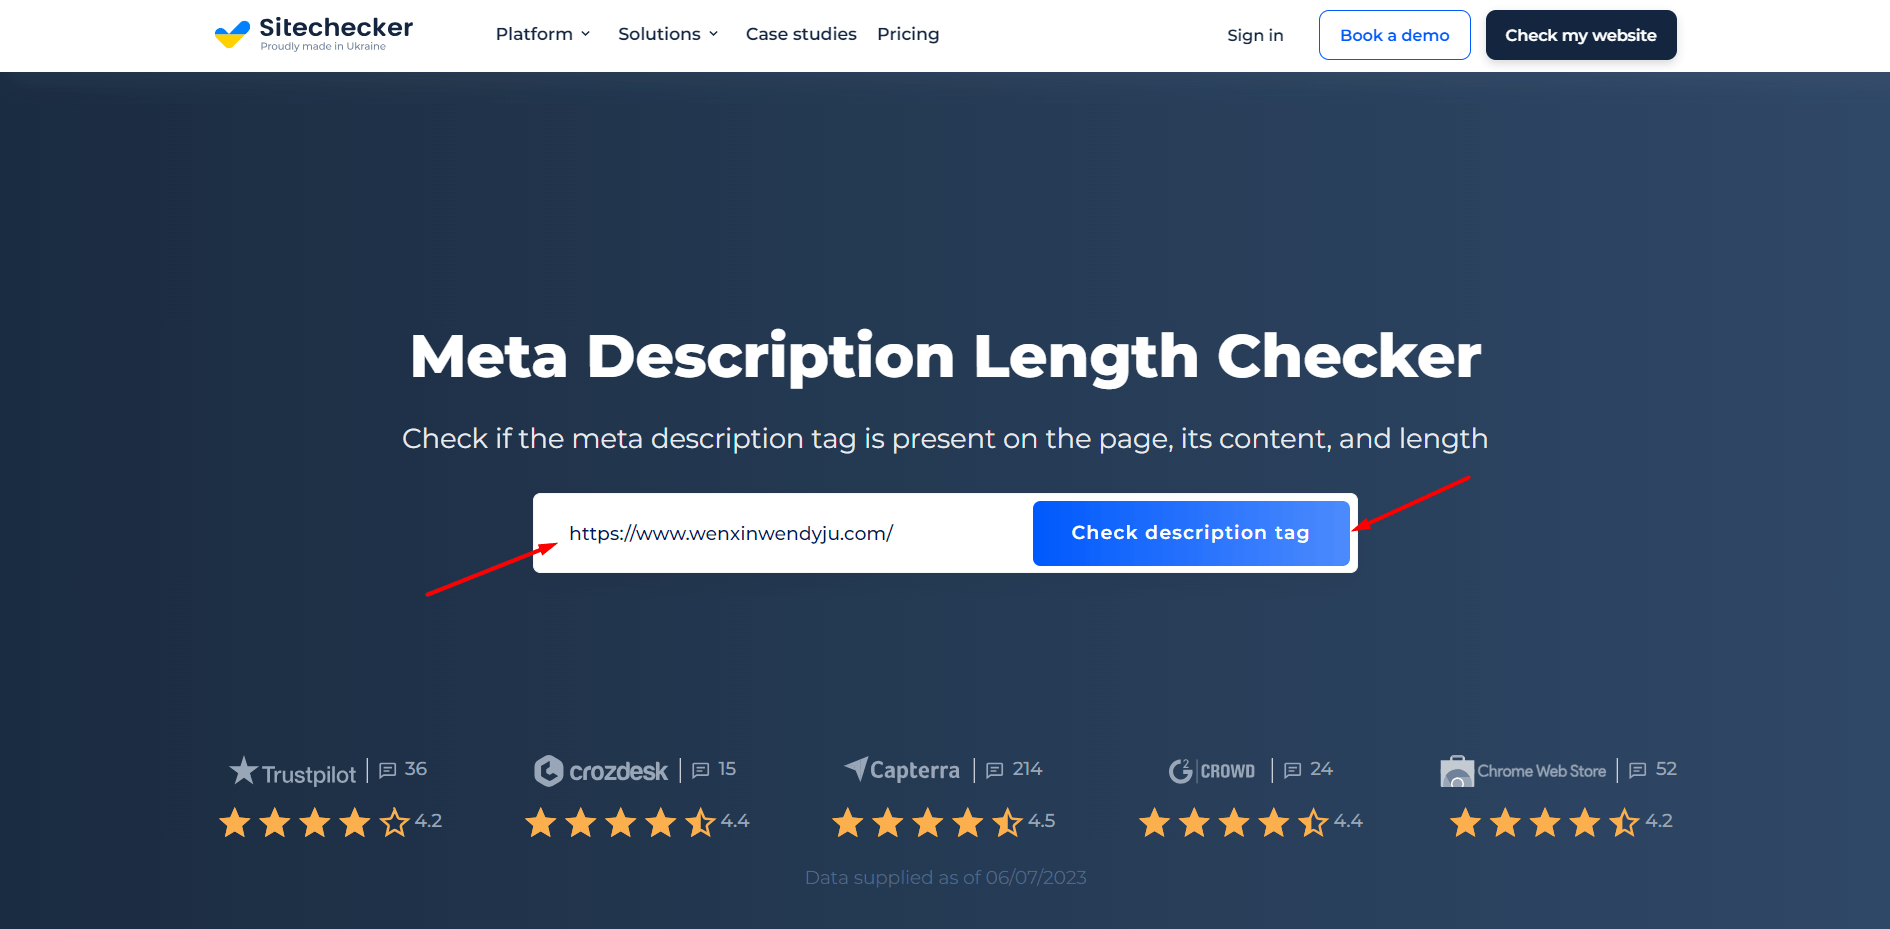The width and height of the screenshot is (1890, 929).
Task: Click the Book a demo button
Action: click(1394, 35)
